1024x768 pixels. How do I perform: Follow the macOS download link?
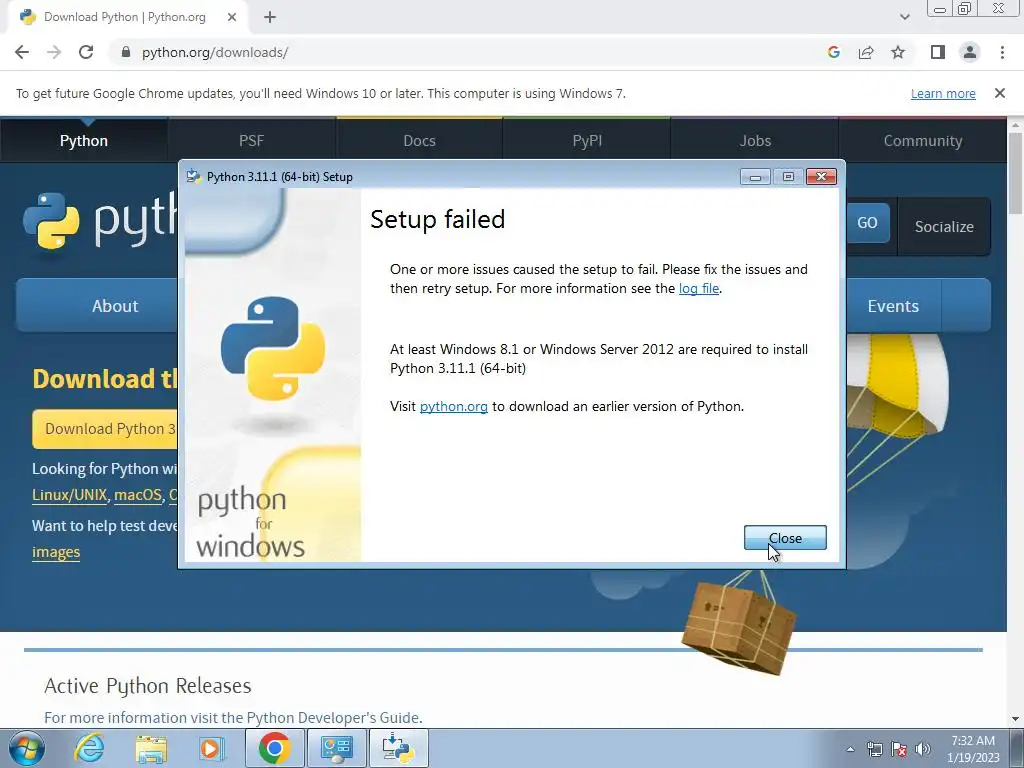tap(138, 495)
